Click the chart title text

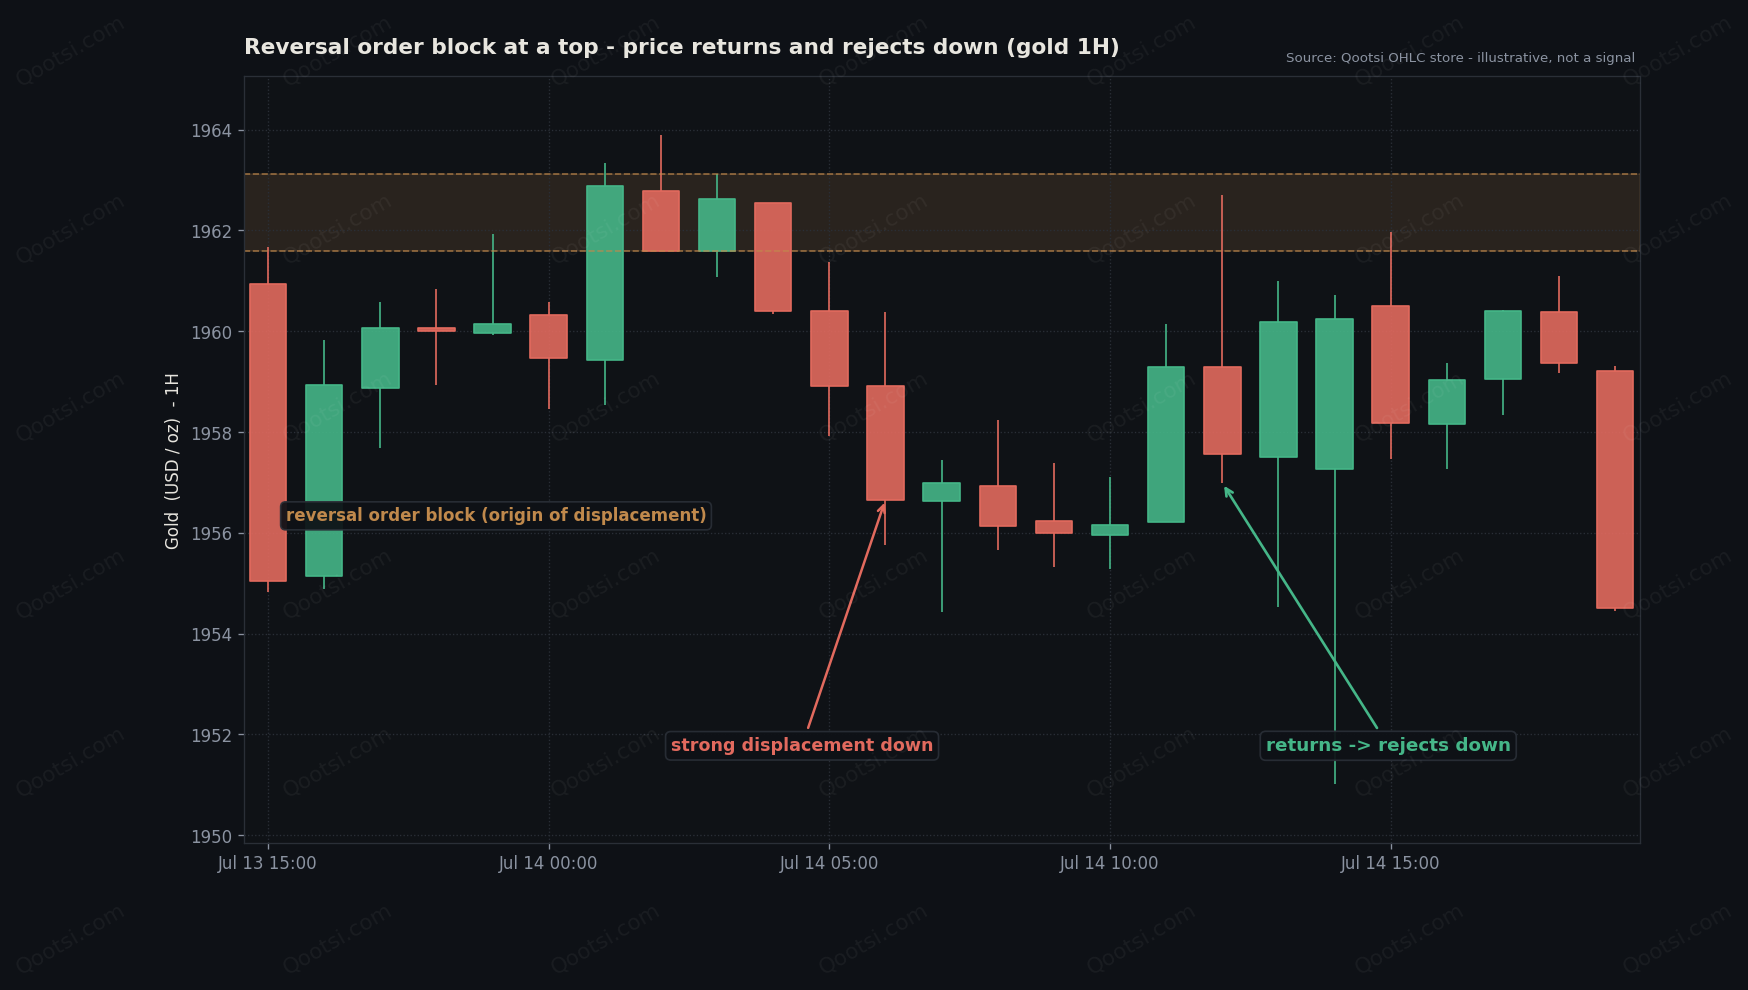click(x=682, y=47)
